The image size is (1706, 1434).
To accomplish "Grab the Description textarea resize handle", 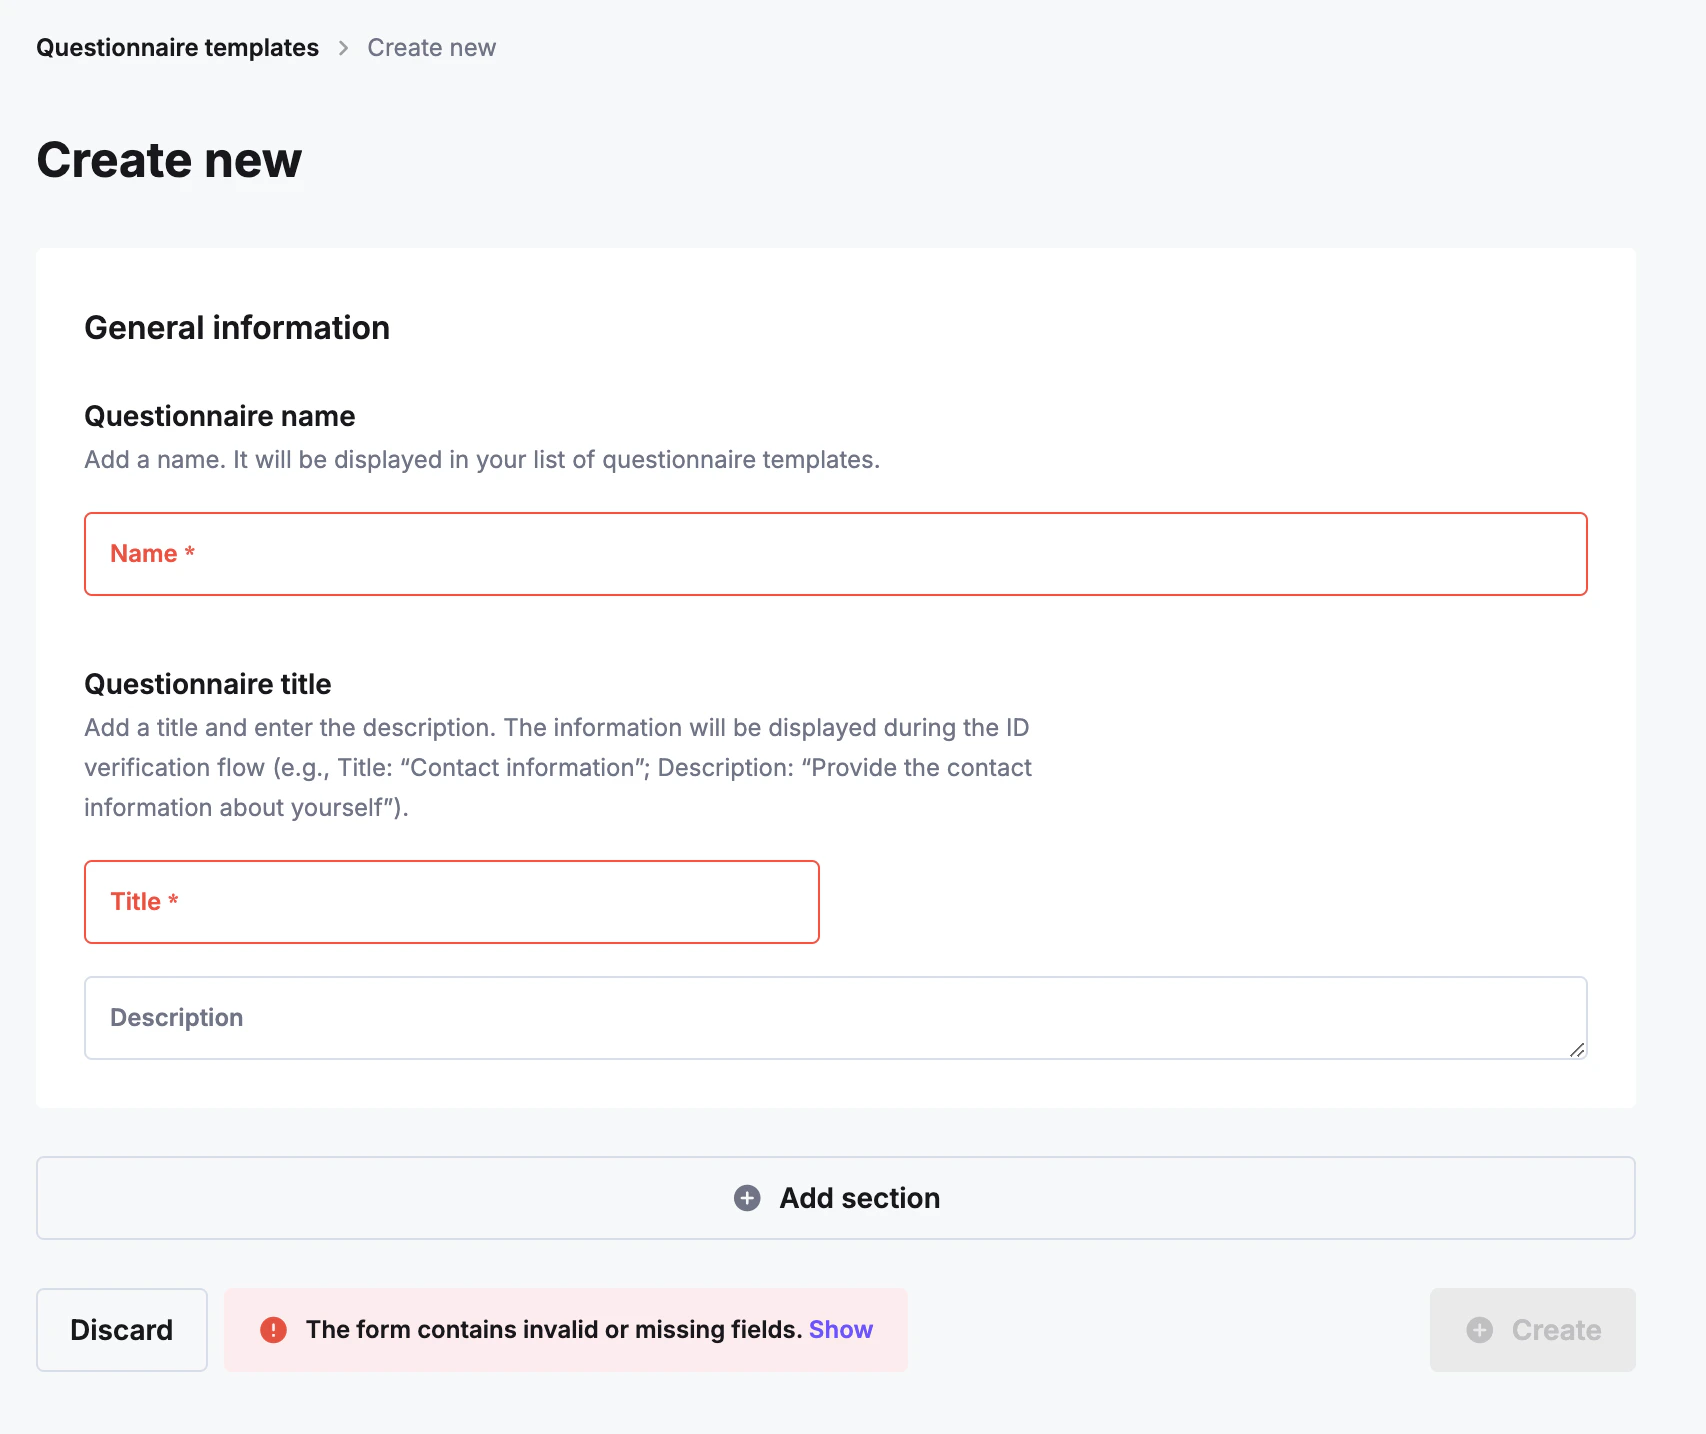I will point(1576,1049).
